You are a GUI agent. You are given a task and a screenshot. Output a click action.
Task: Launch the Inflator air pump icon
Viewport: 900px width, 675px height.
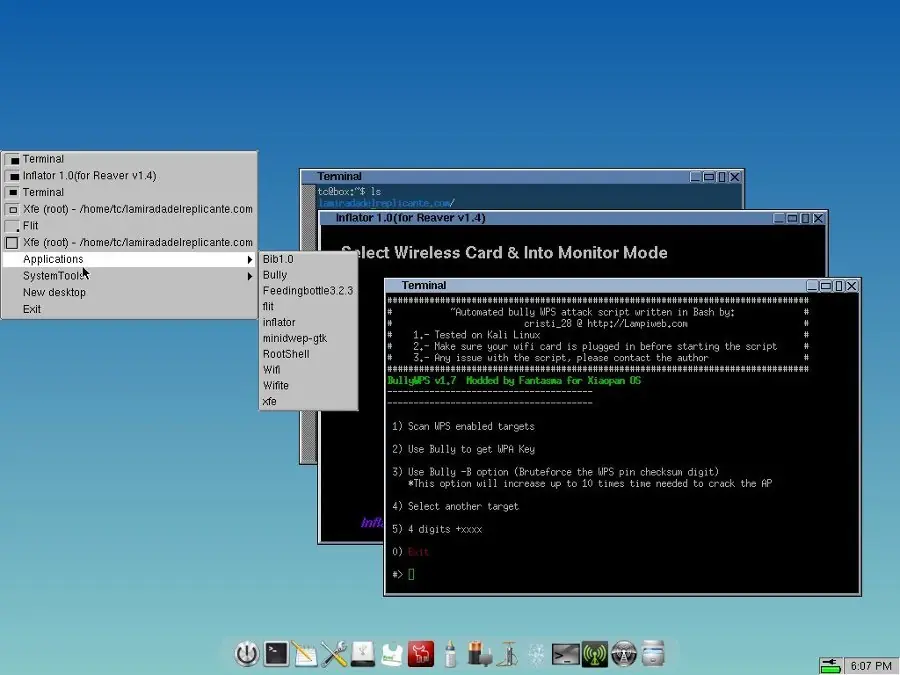tap(508, 654)
